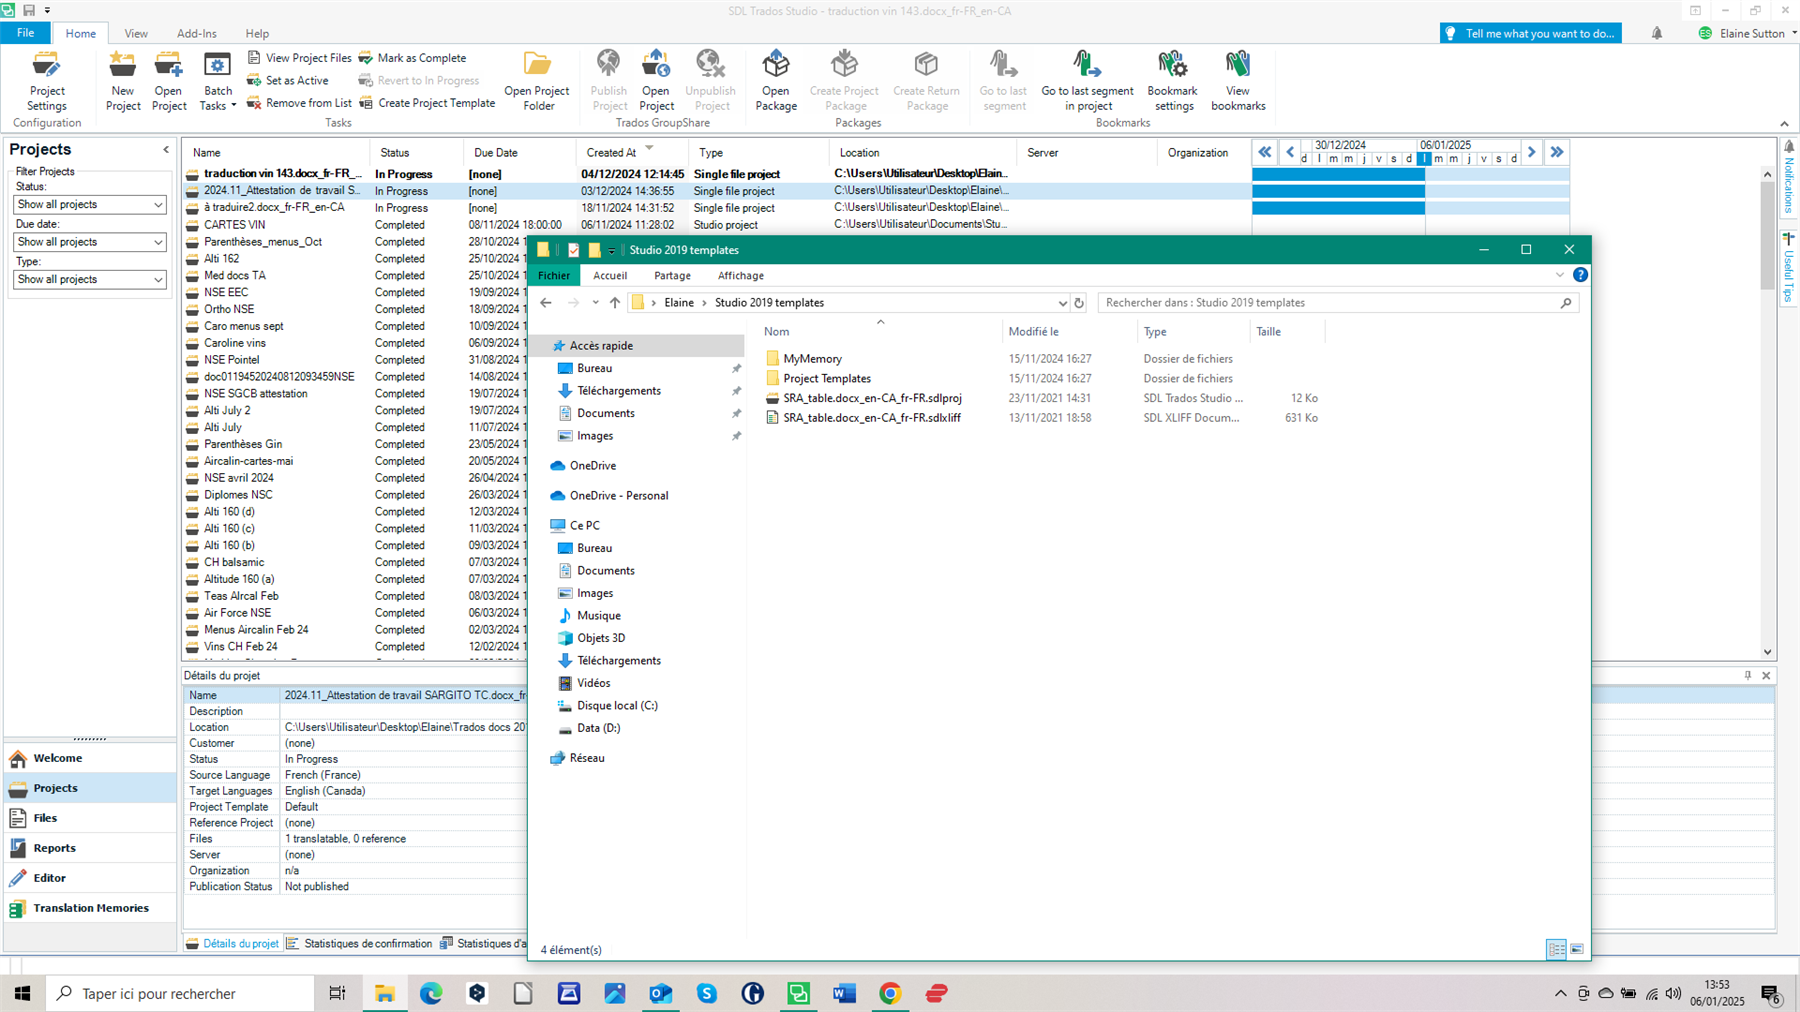The width and height of the screenshot is (1800, 1012).
Task: Jump timeline back with double-left arrow
Action: (x=1265, y=152)
